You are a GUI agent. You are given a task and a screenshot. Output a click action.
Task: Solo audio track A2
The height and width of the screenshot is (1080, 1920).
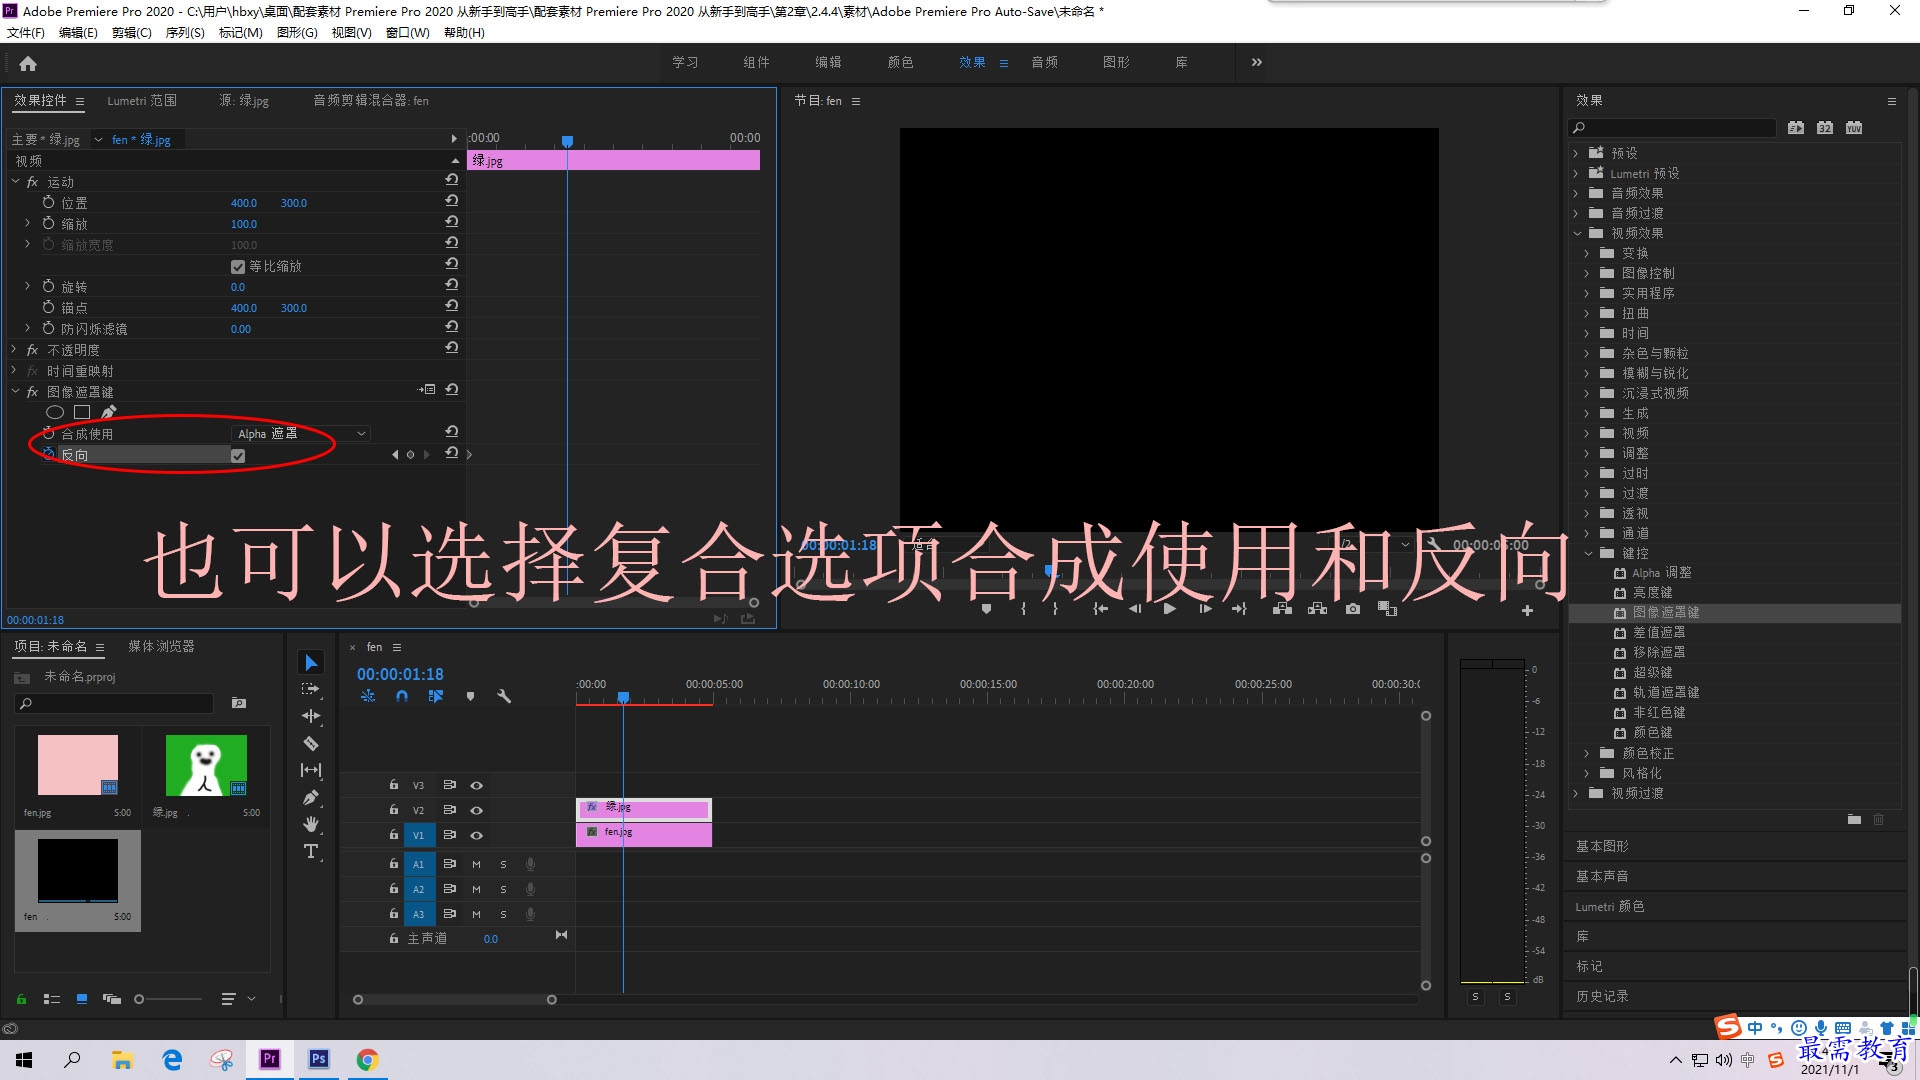tap(503, 889)
